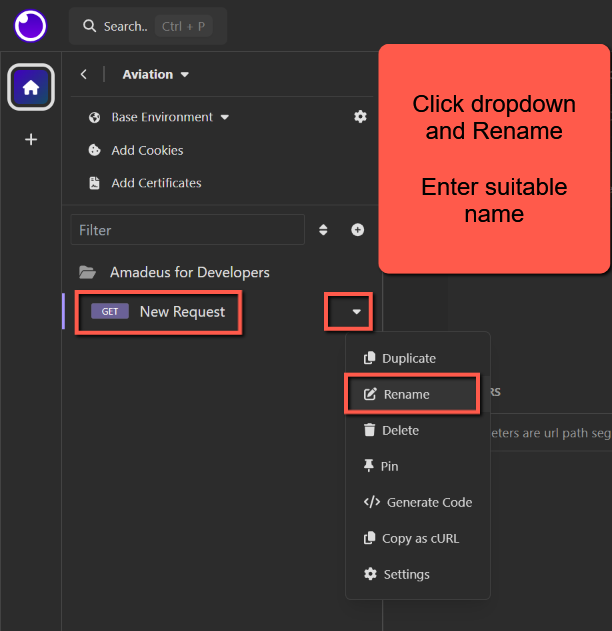Image resolution: width=612 pixels, height=631 pixels.
Task: Open the Amadeus for Developers folder
Action: click(189, 272)
